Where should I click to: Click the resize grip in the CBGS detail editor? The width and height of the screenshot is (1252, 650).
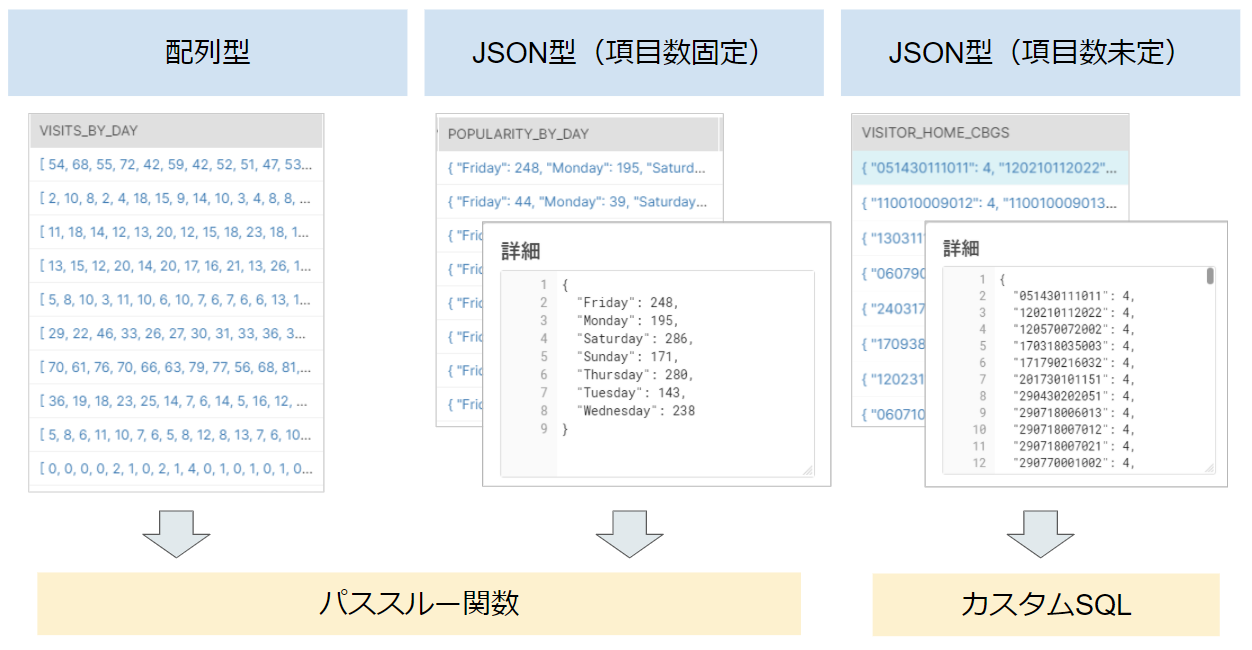[1209, 467]
